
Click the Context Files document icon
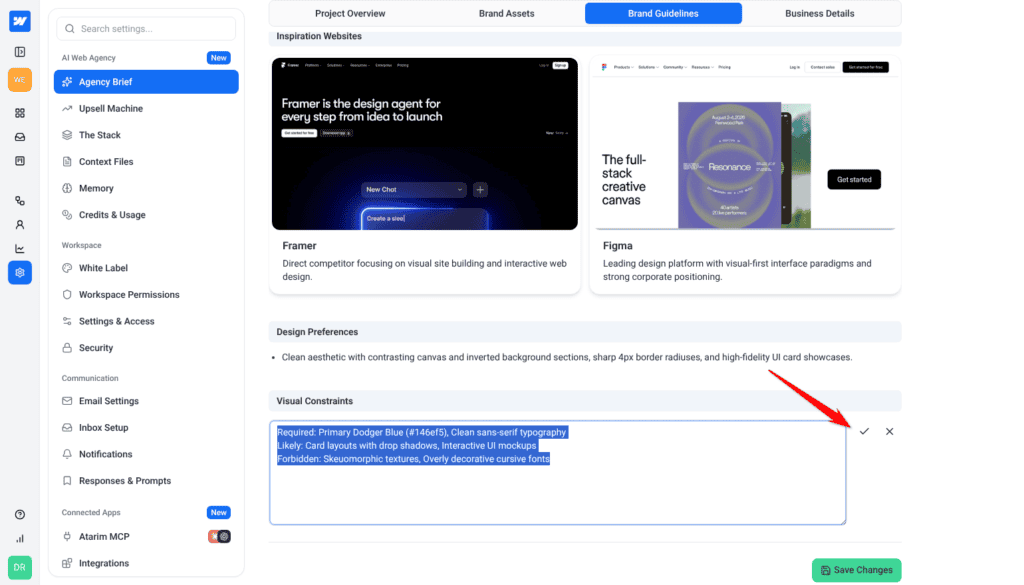tap(67, 161)
